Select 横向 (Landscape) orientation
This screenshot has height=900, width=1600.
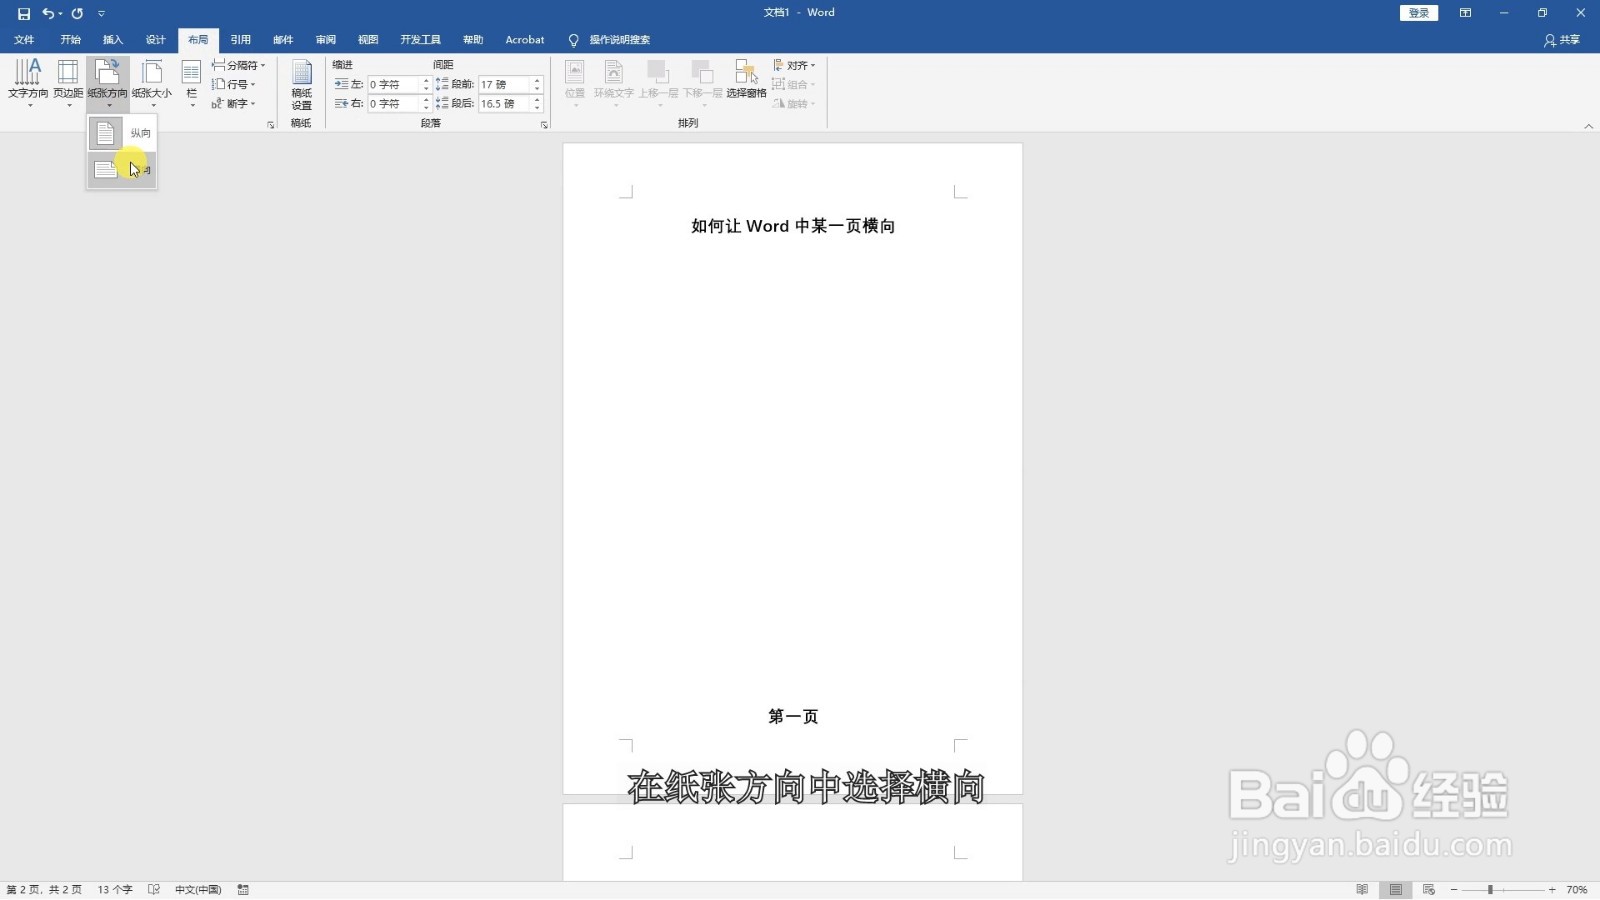122,170
